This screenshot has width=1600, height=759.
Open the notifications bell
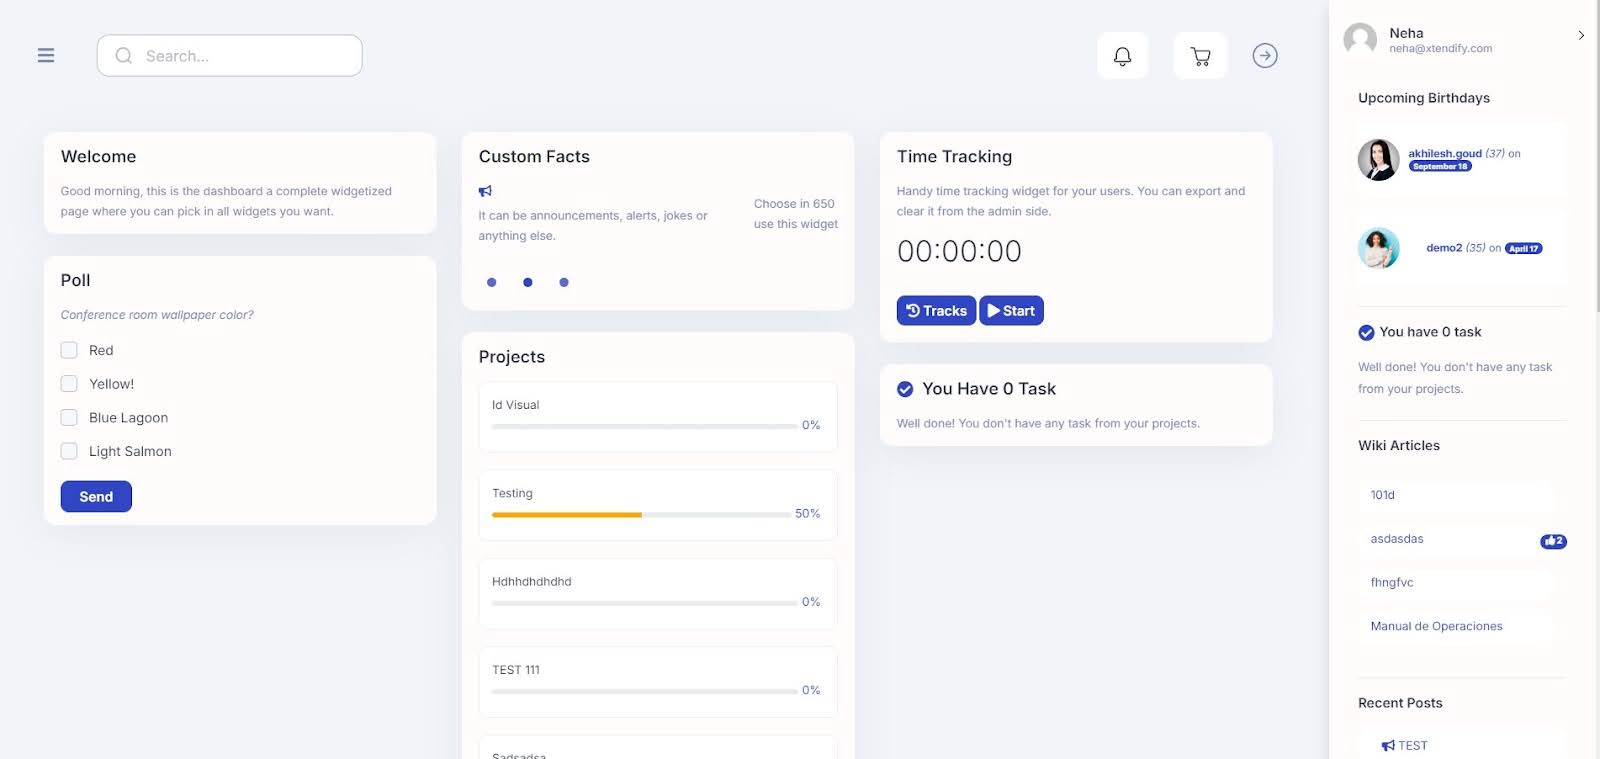click(1122, 56)
